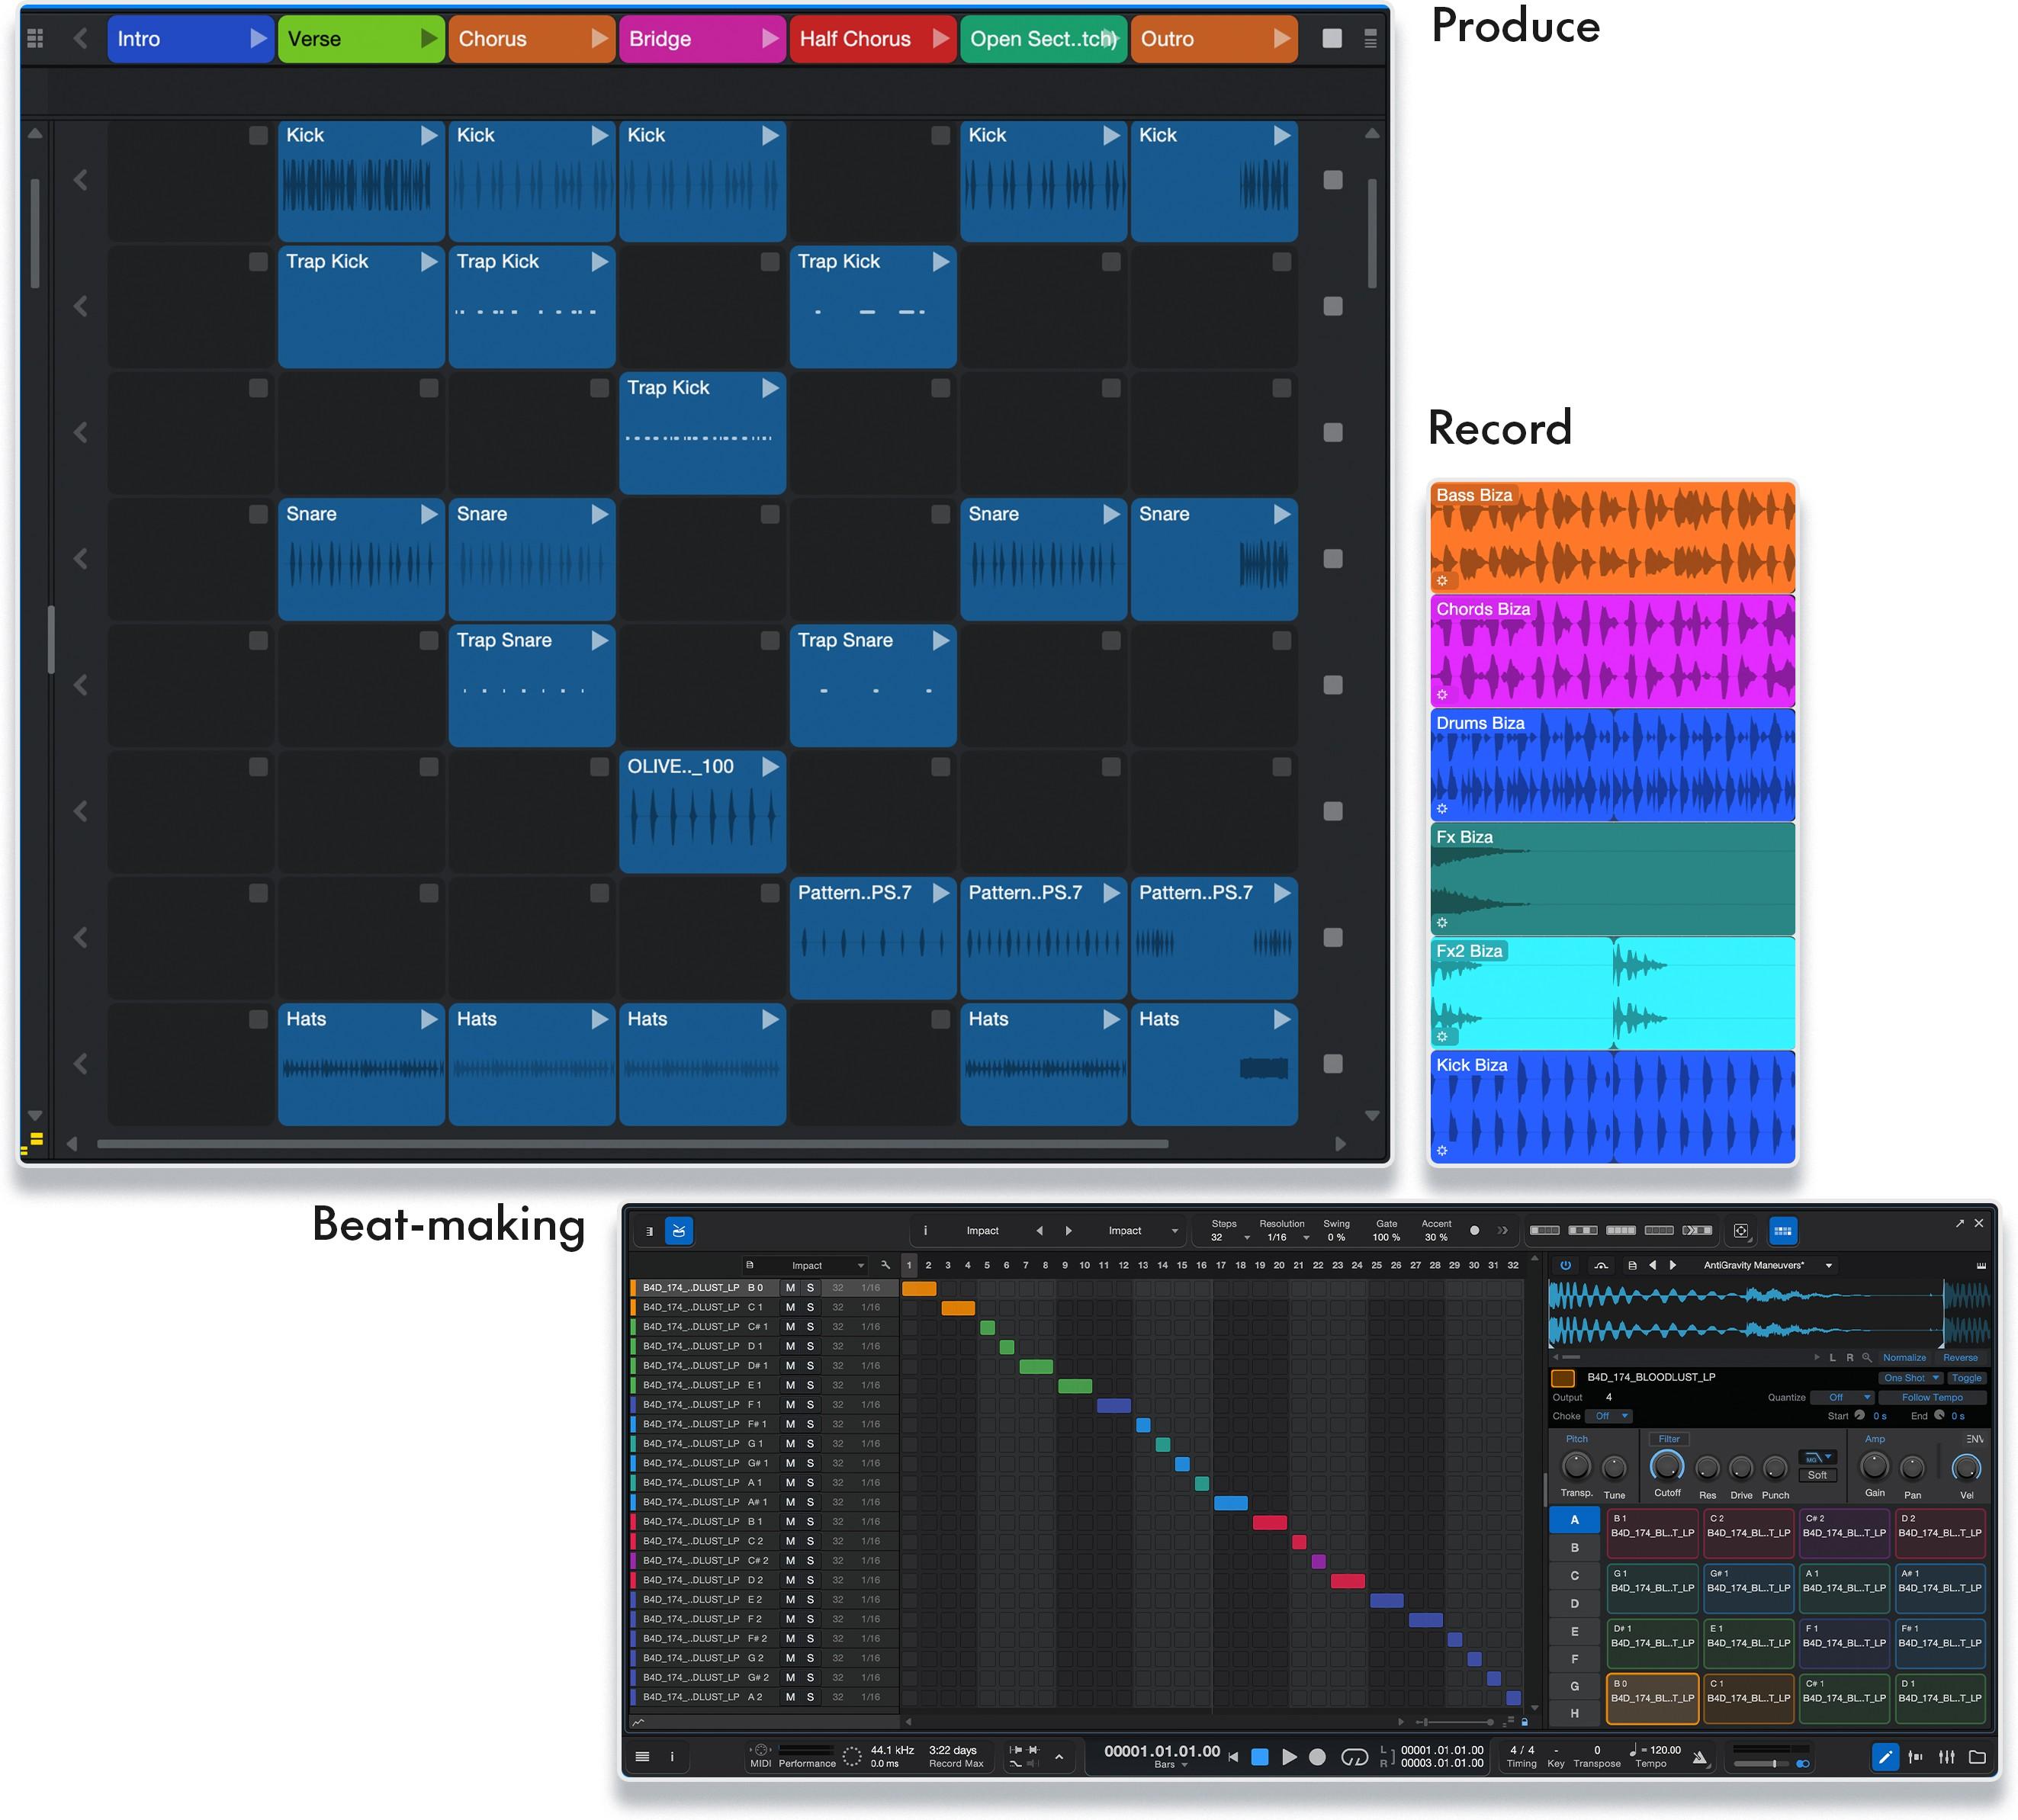The height and width of the screenshot is (1820, 2018).
Task: Select the paint tool icon at the bottom right
Action: tap(1886, 1757)
